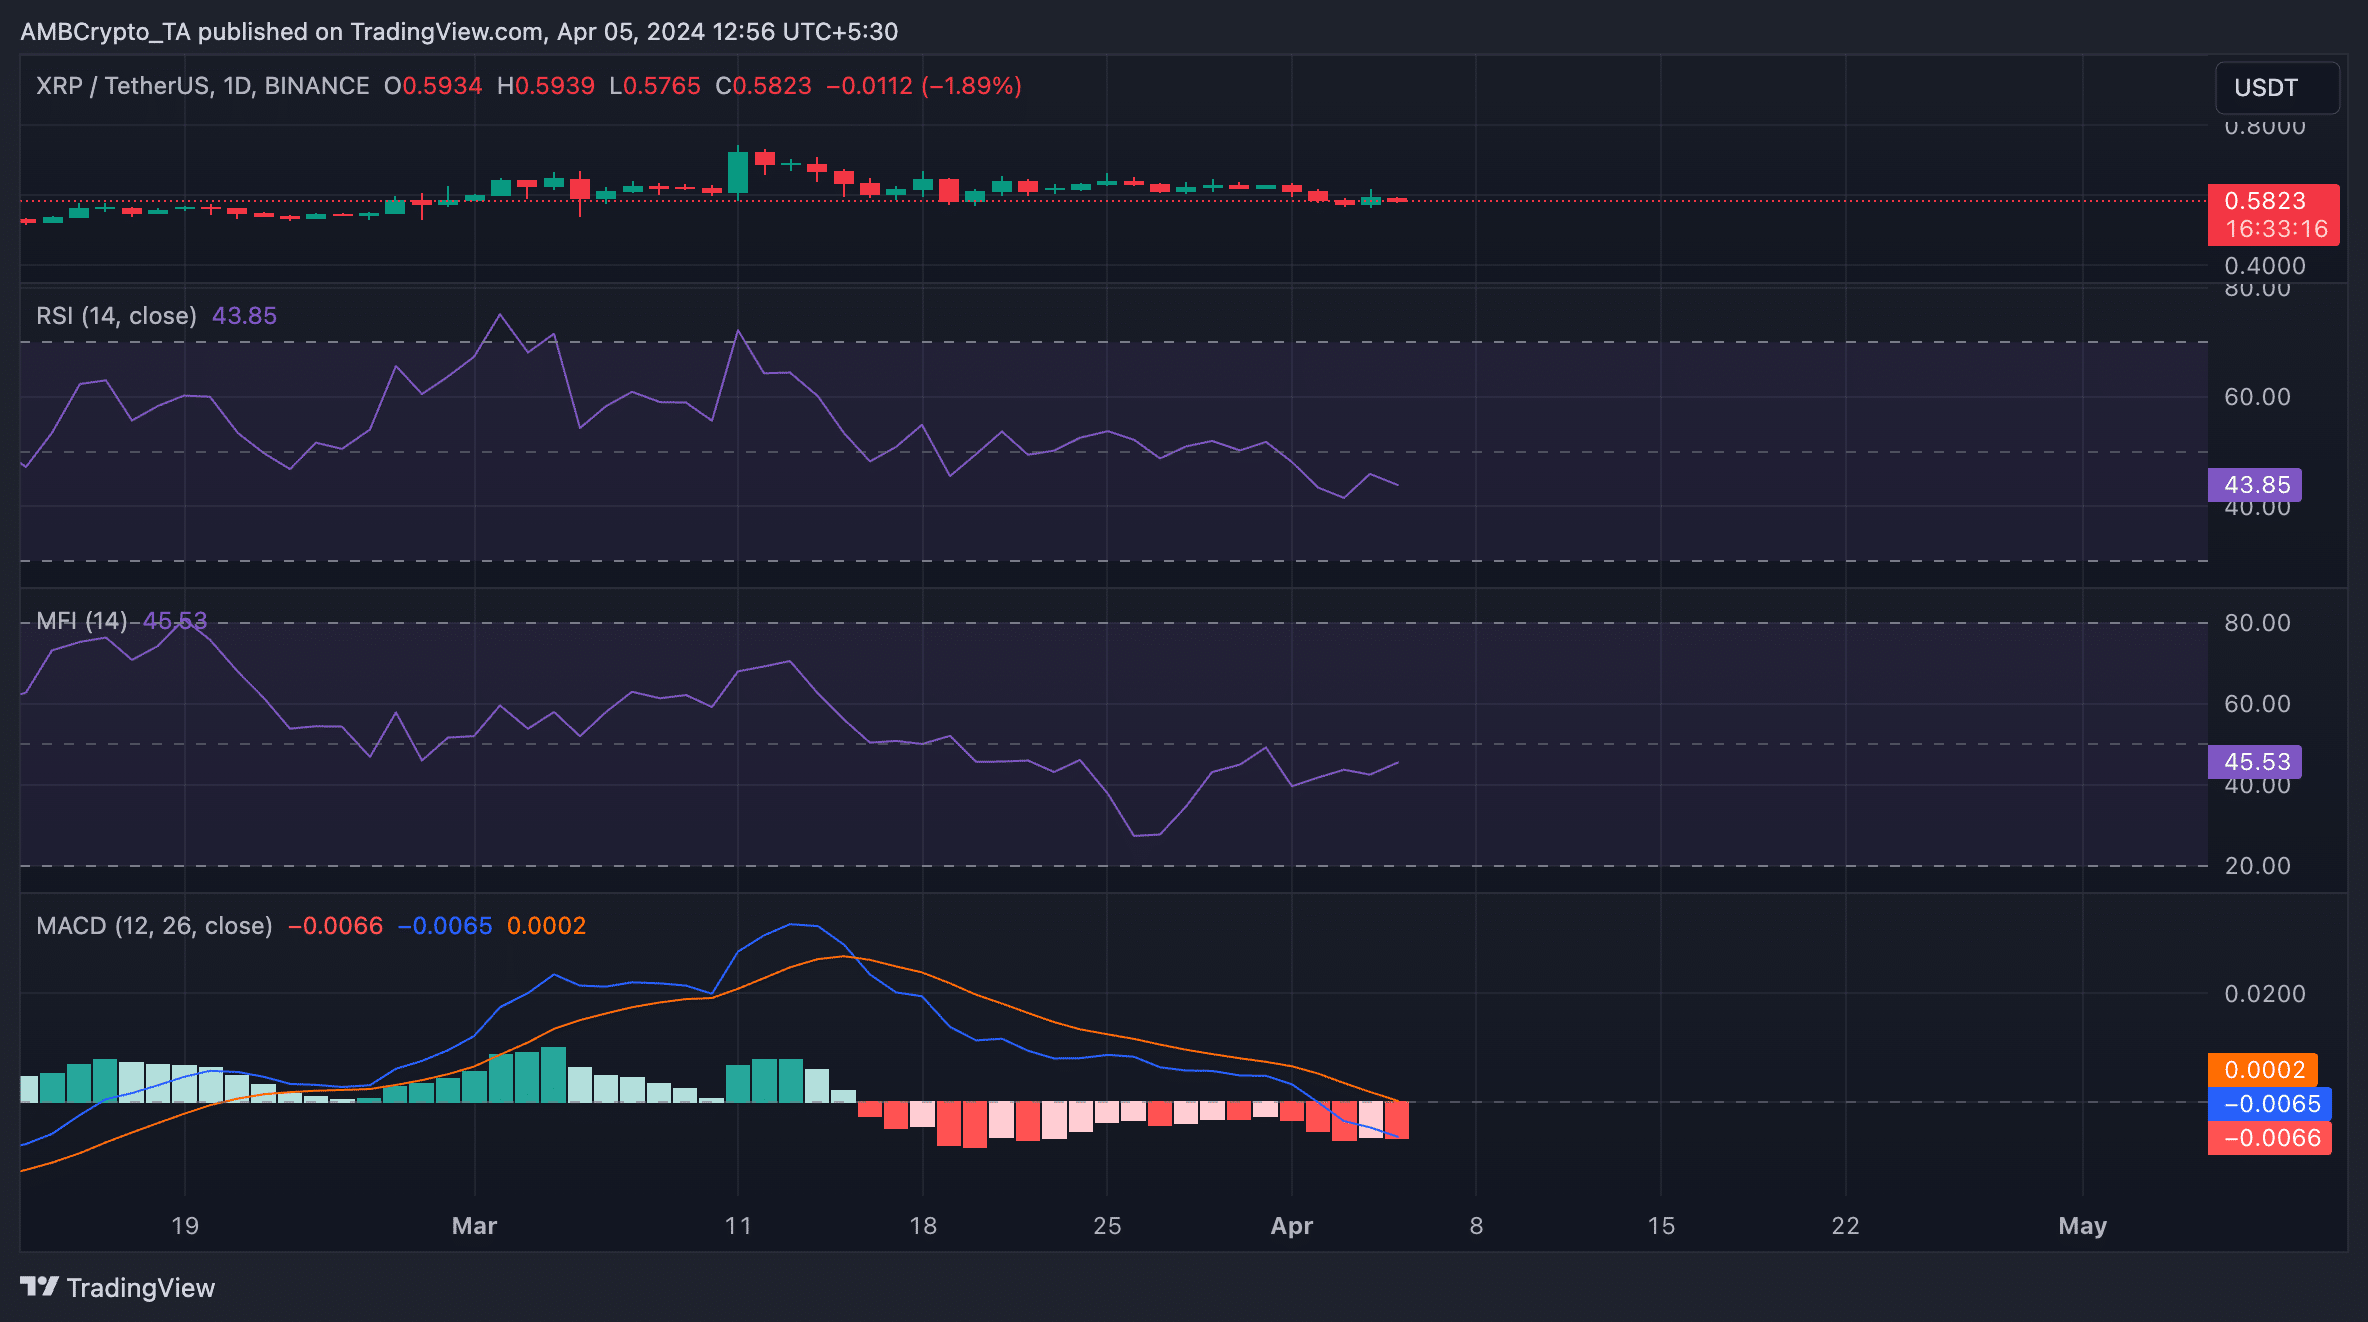Click the current price label 0.5823
2368x1322 pixels.
point(2265,201)
